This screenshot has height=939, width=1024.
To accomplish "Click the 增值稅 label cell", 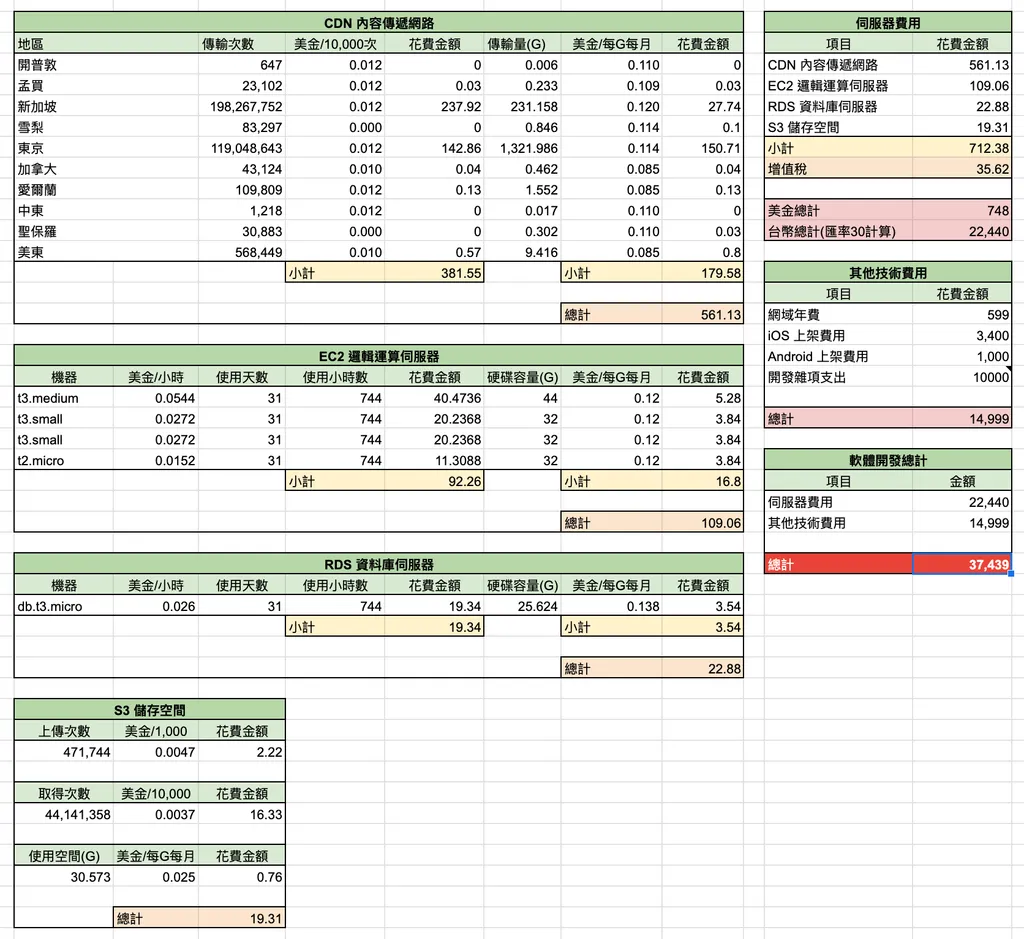I will coord(839,169).
